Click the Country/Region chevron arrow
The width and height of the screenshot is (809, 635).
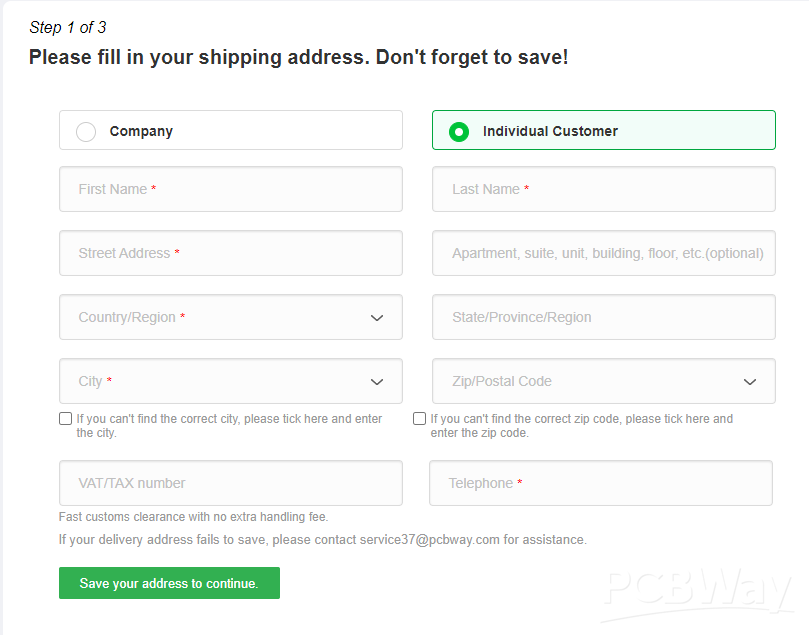click(x=377, y=318)
